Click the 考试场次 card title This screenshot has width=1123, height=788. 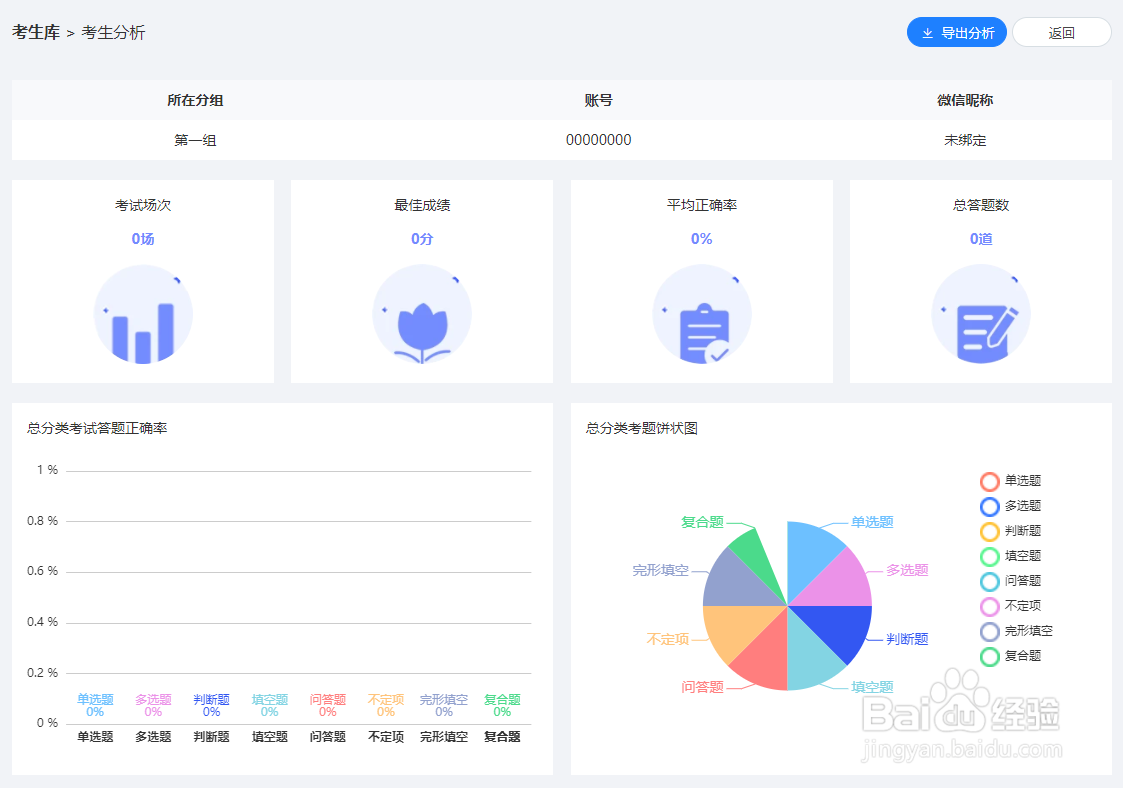[x=143, y=206]
